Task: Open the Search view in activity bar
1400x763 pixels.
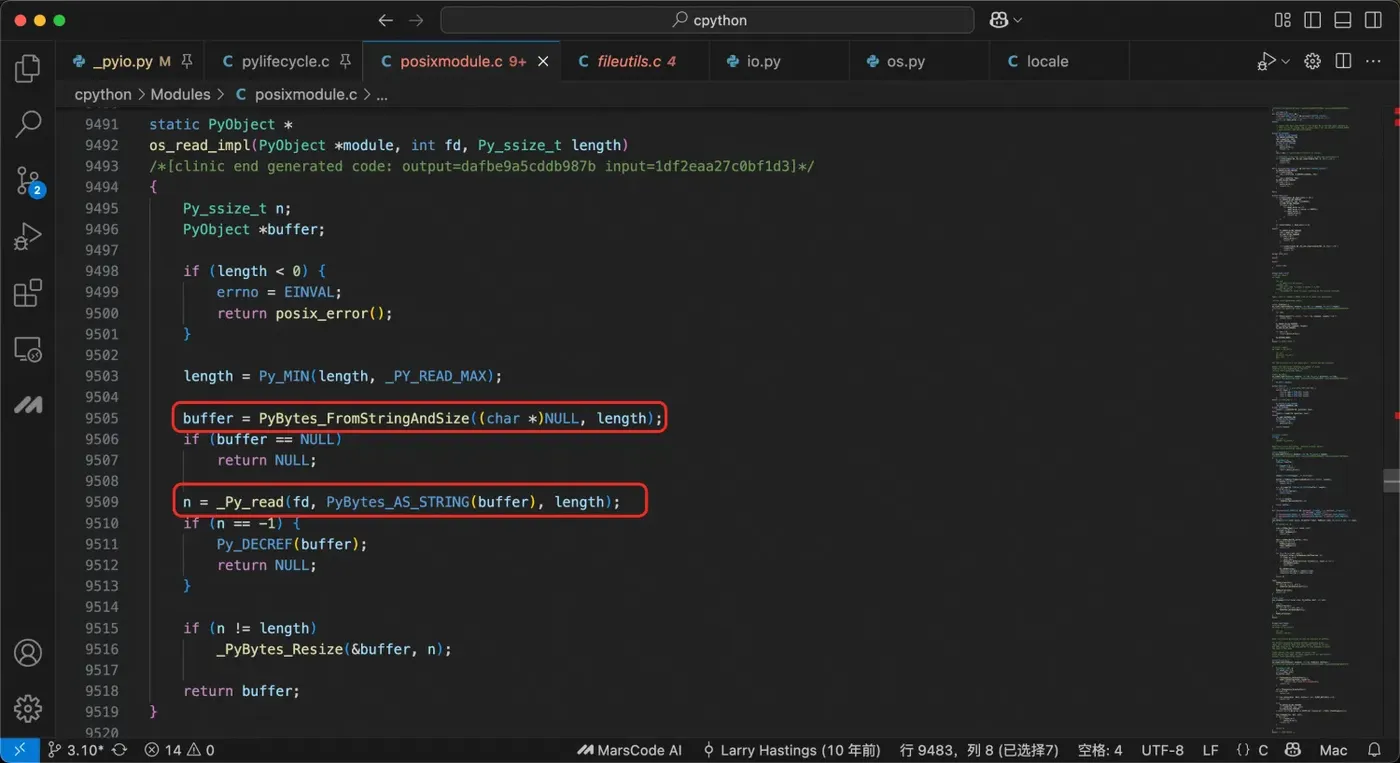Action: (28, 124)
